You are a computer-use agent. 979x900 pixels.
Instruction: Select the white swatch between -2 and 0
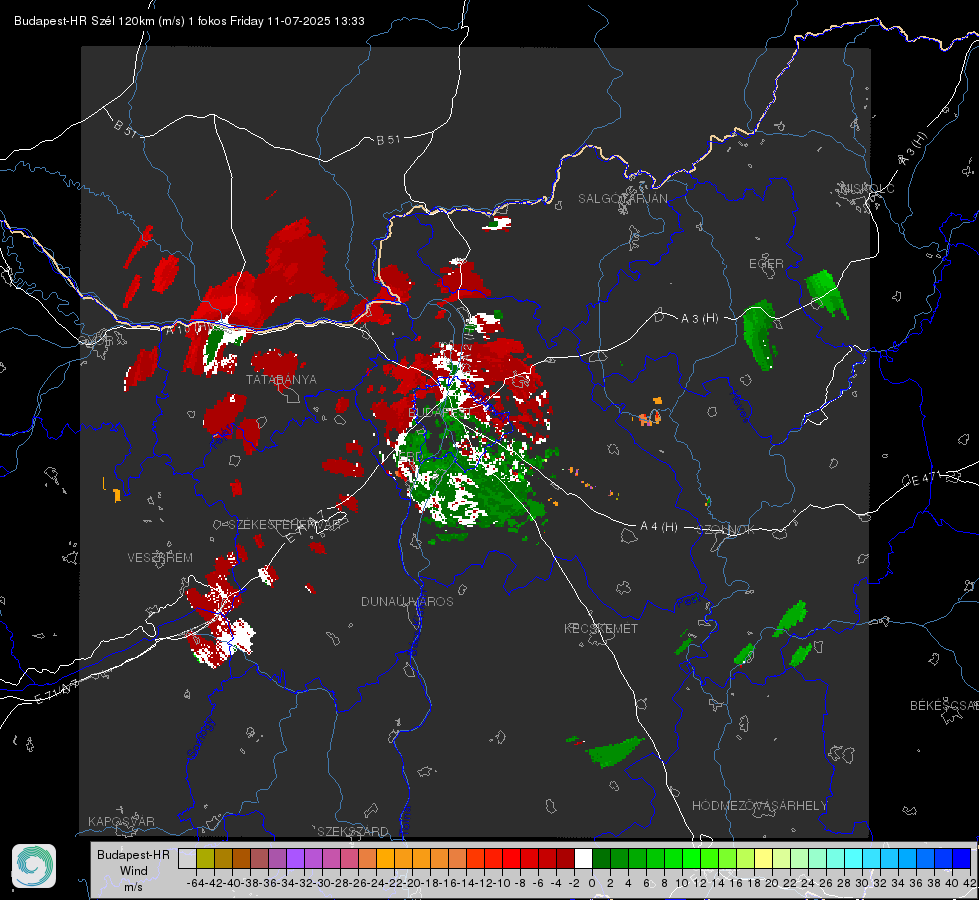pyautogui.click(x=583, y=859)
